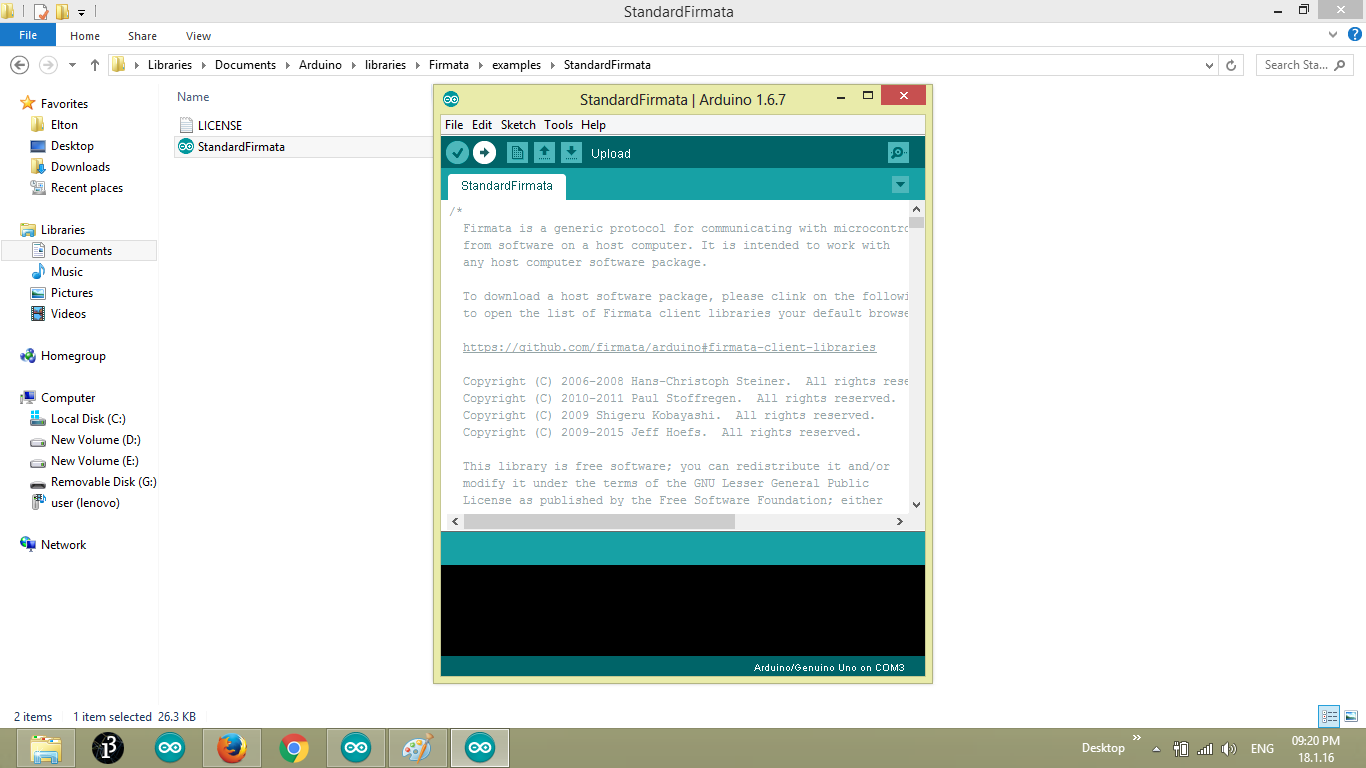Click the Explorer Forward navigation arrow
The image size is (1366, 768).
[47, 65]
